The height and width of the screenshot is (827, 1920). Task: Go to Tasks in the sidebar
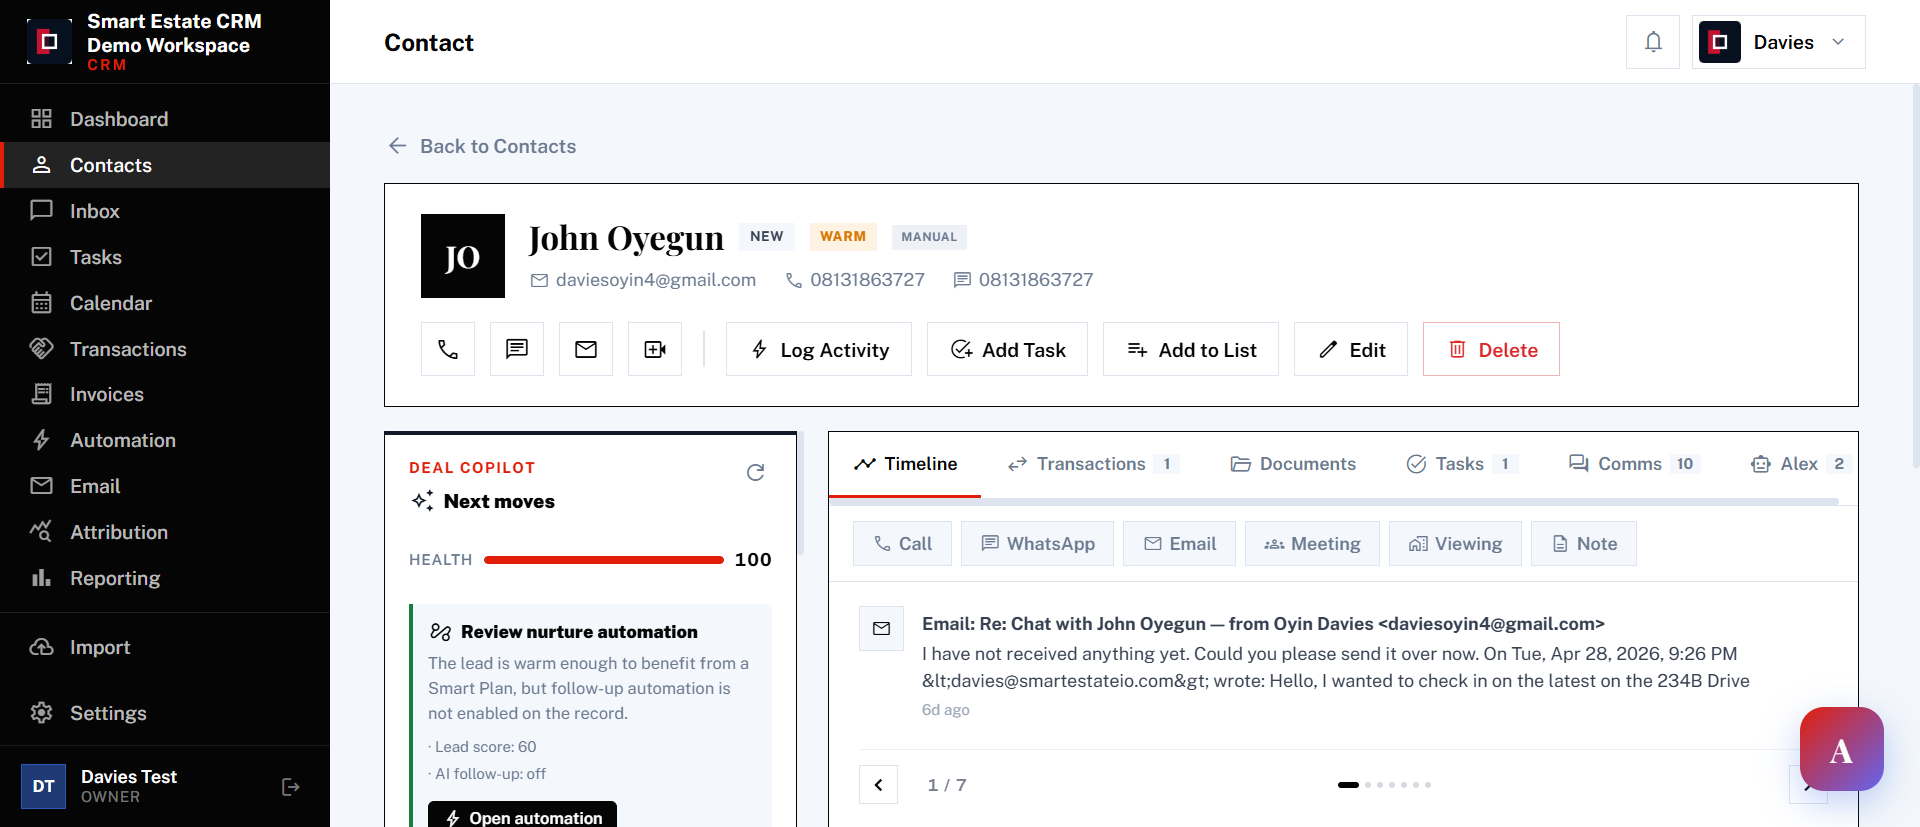[x=165, y=257]
